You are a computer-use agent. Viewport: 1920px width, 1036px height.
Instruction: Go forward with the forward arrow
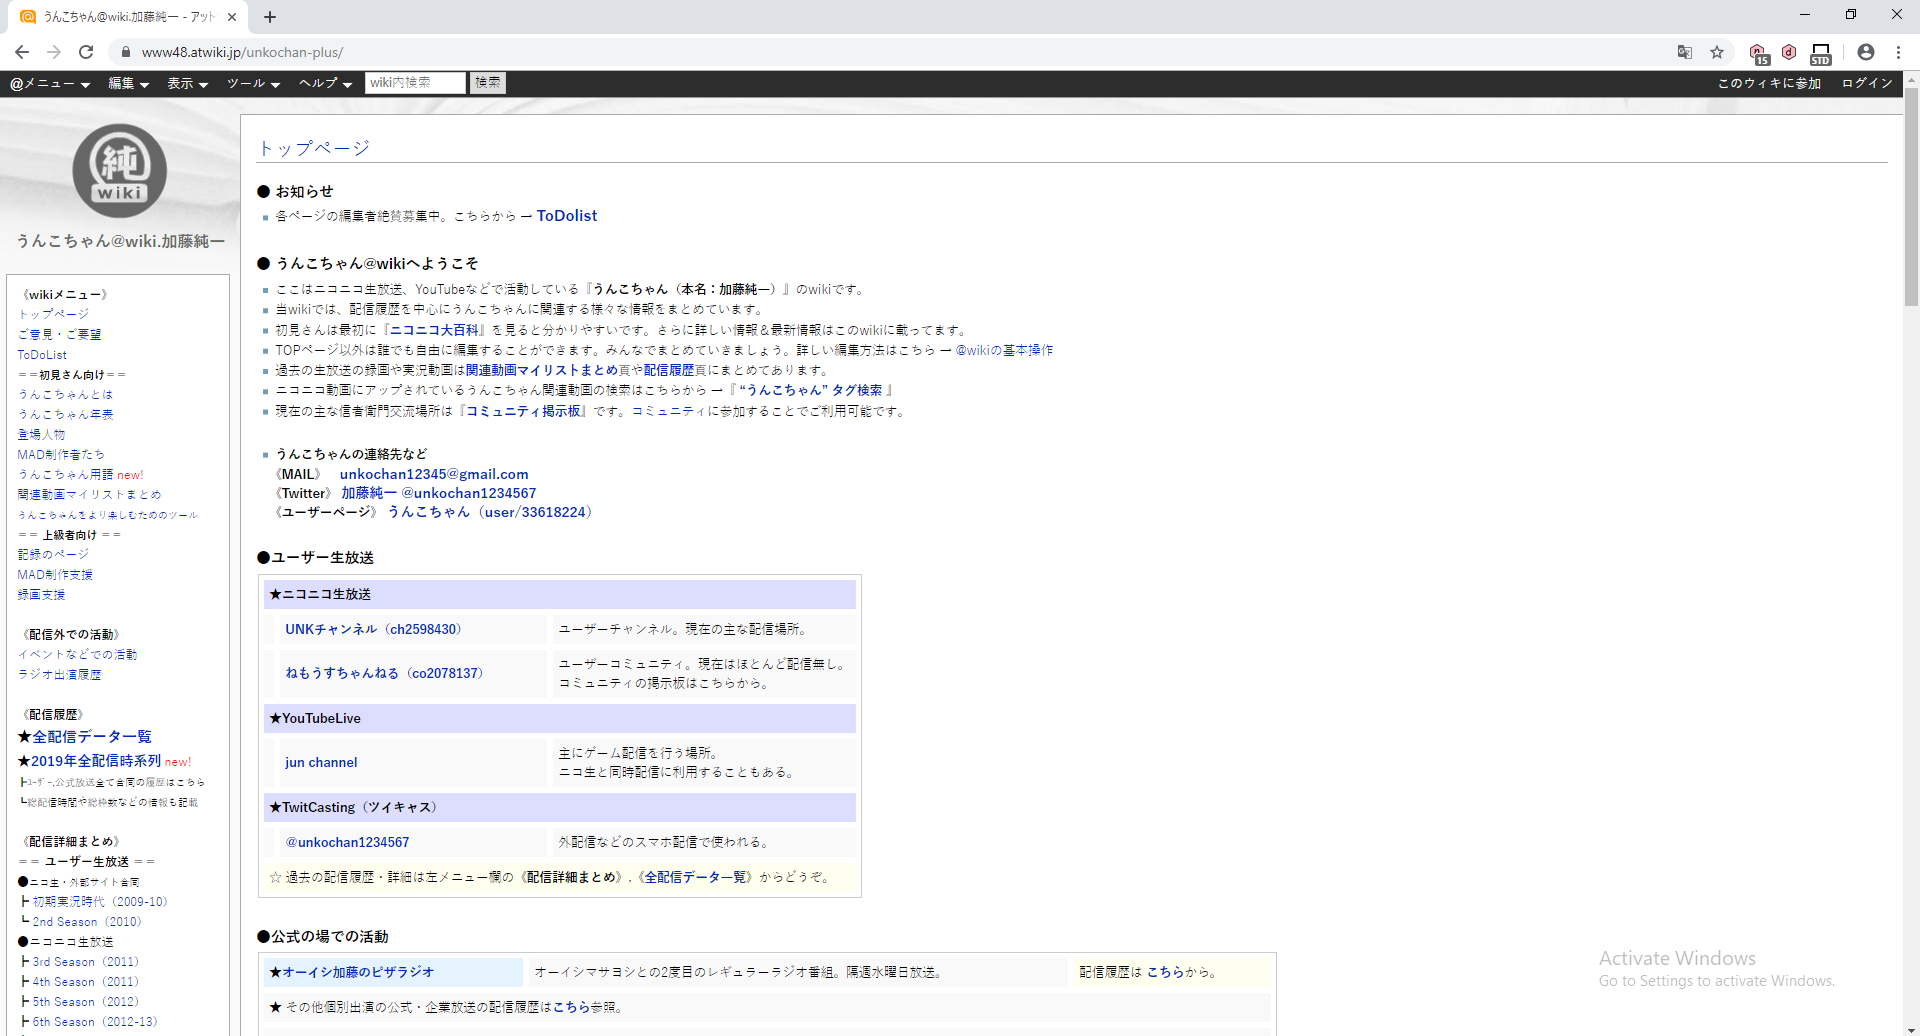coord(54,52)
